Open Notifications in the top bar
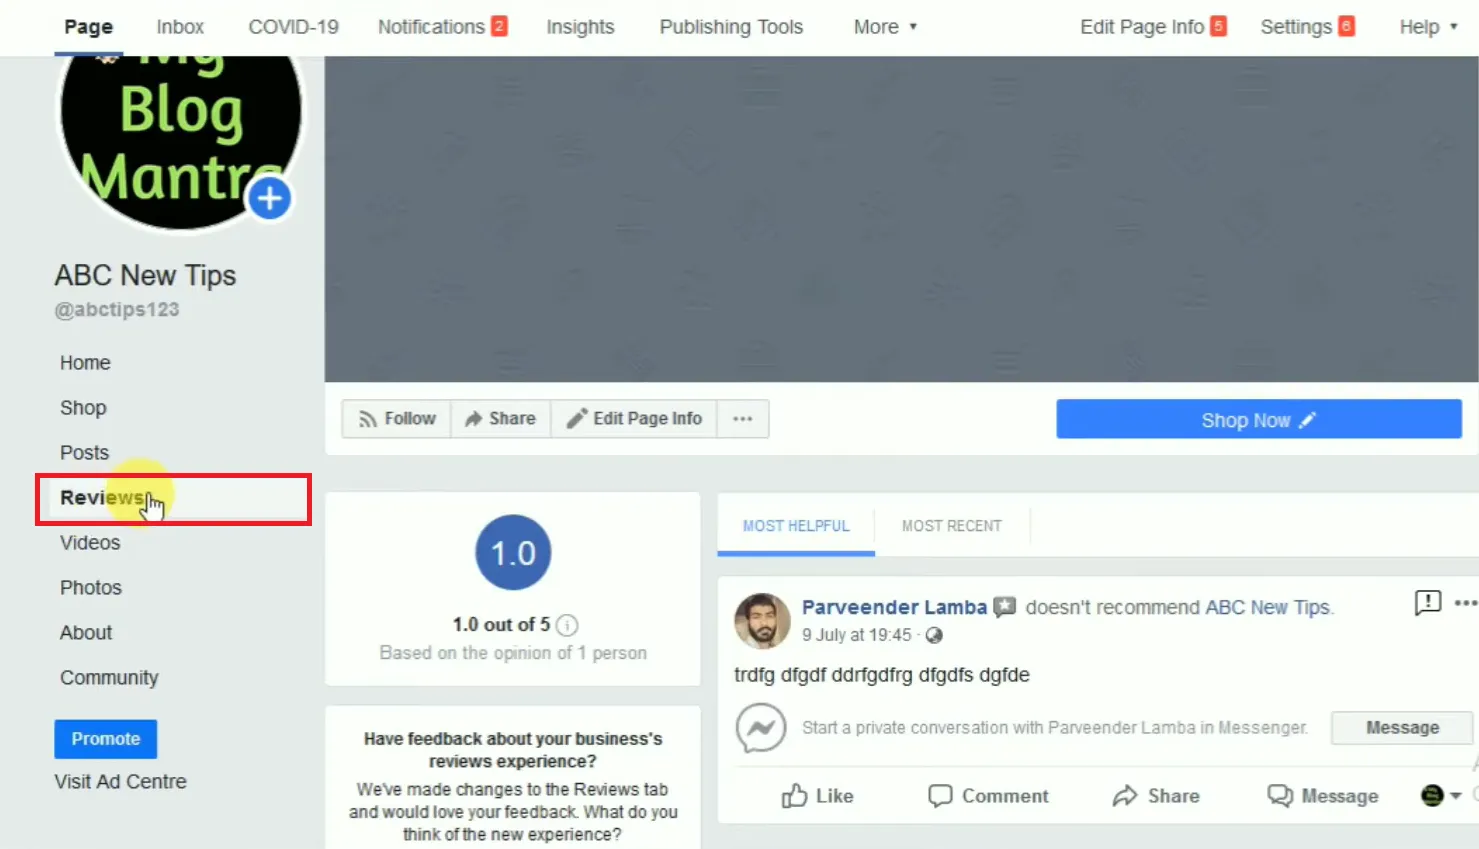This screenshot has height=849, width=1479. coord(442,27)
